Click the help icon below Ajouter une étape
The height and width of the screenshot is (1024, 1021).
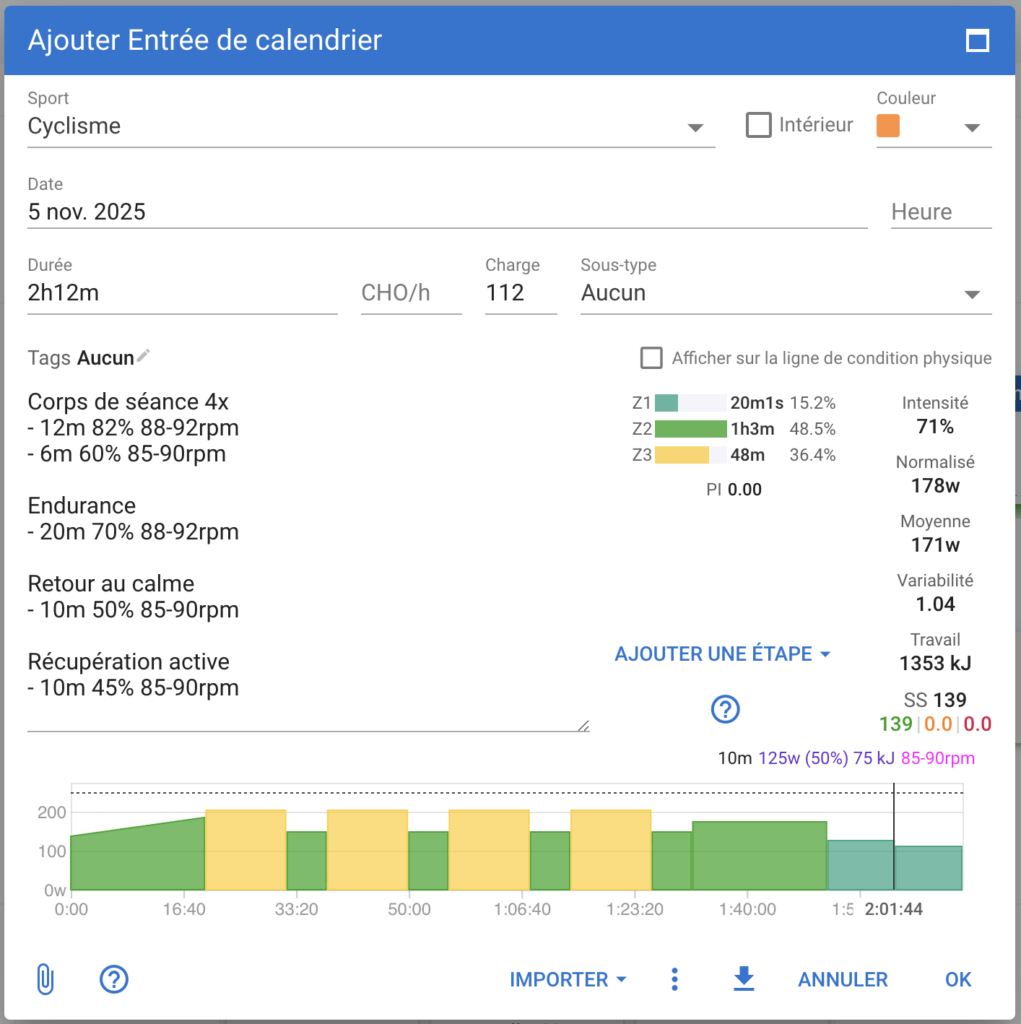pos(725,709)
